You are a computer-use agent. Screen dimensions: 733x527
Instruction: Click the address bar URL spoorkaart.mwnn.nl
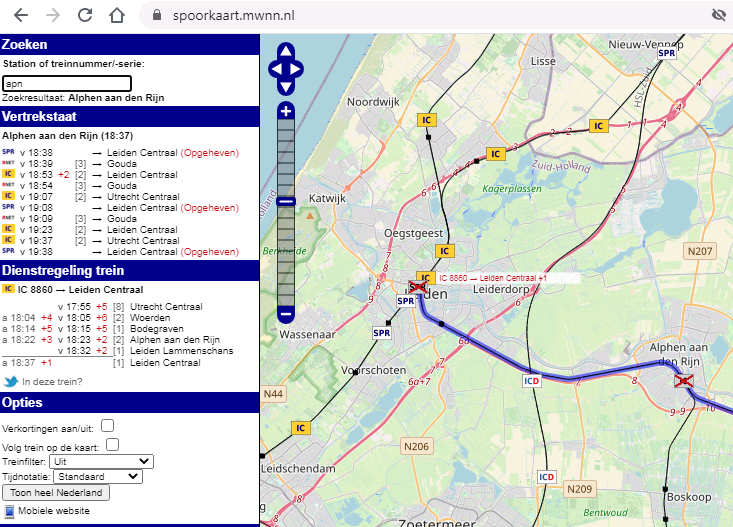(x=234, y=15)
